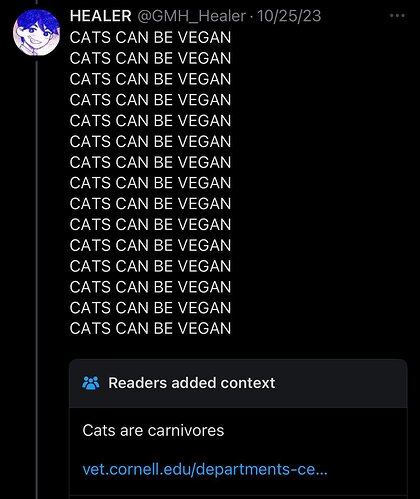Visit the @GMH_Healer handle
This screenshot has width=420, height=499.
pyautogui.click(x=191, y=16)
